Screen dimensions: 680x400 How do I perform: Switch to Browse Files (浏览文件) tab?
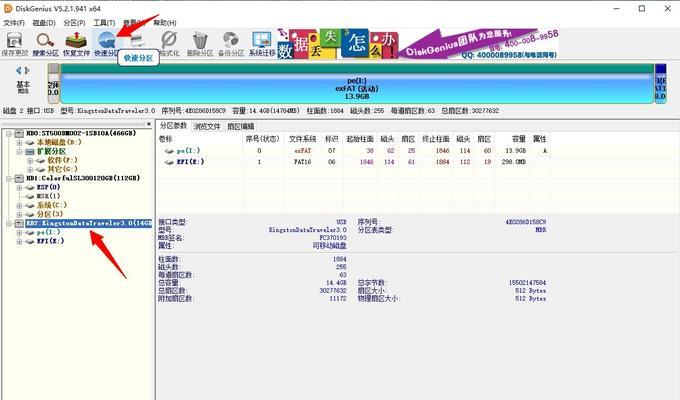click(207, 126)
